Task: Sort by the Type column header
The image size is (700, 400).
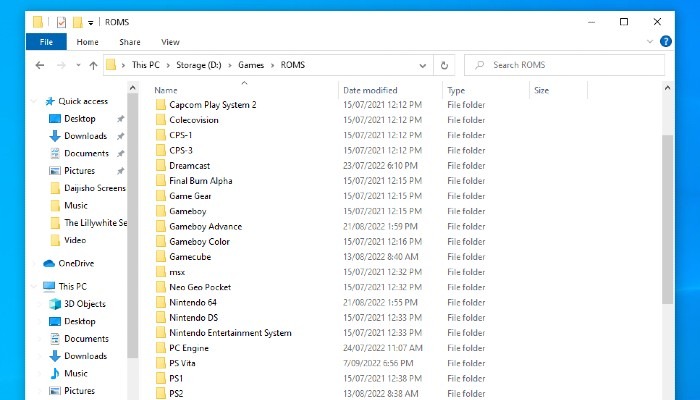Action: click(456, 91)
